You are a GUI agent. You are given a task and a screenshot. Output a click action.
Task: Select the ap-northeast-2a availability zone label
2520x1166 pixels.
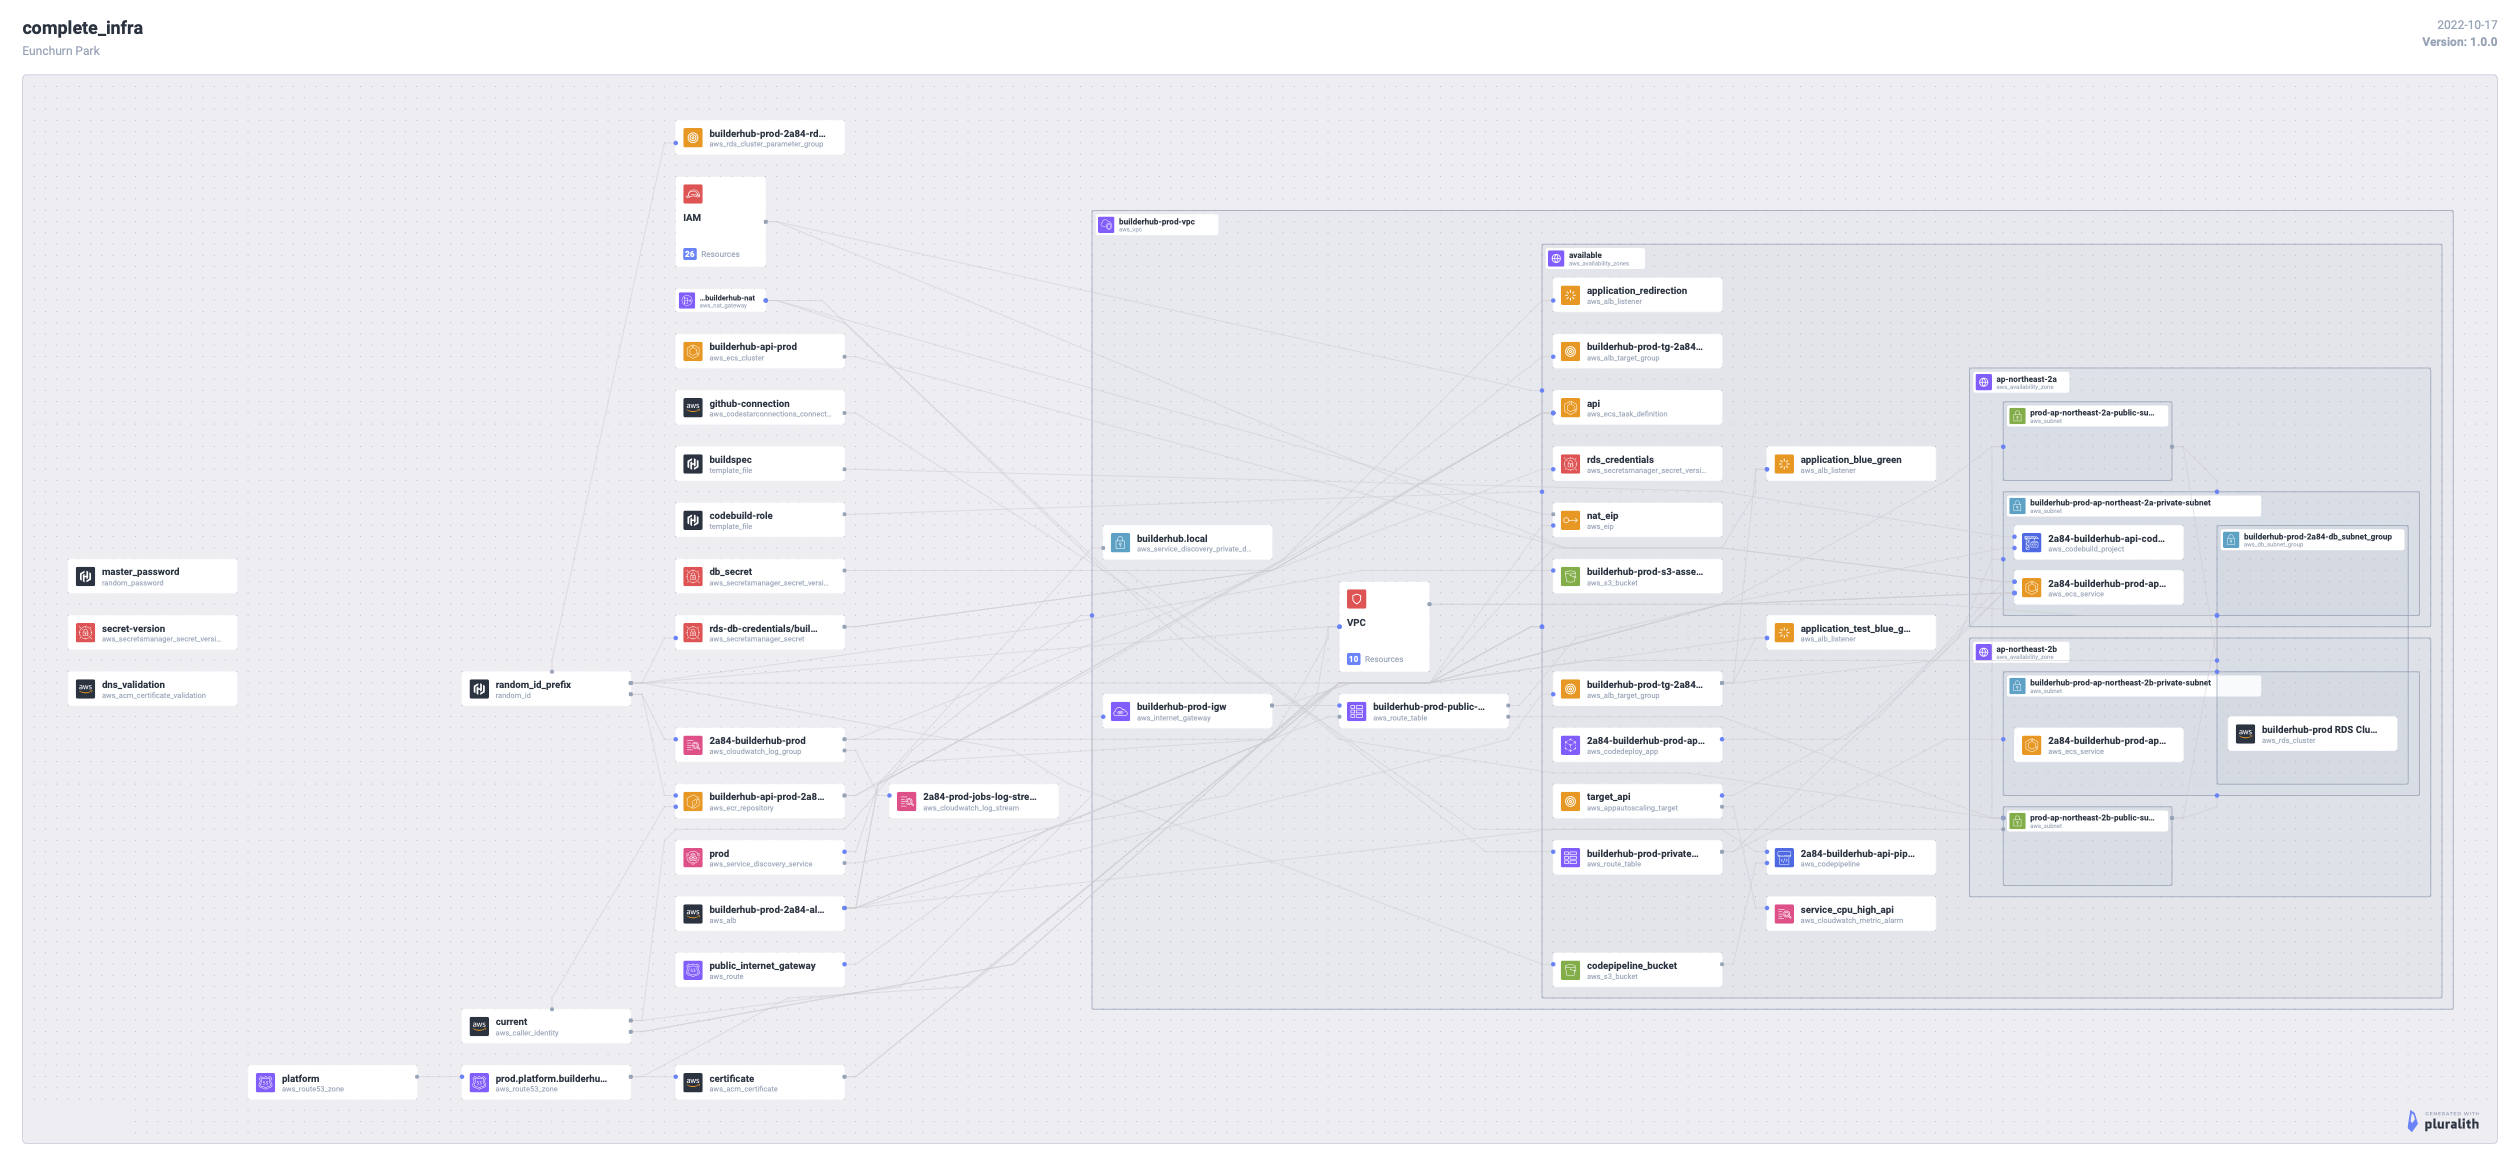(x=2025, y=380)
